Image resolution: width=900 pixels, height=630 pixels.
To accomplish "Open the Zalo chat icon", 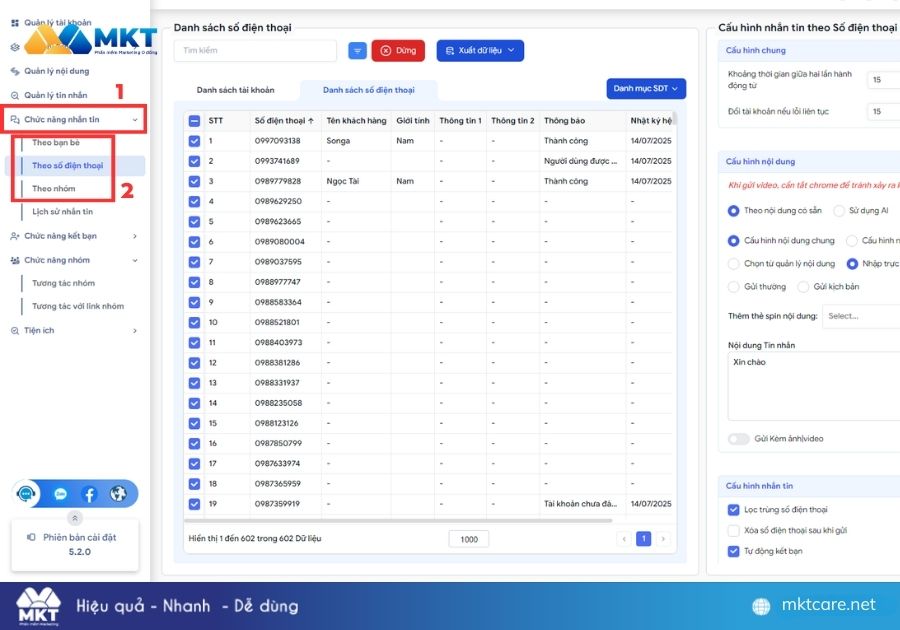I will tap(60, 494).
